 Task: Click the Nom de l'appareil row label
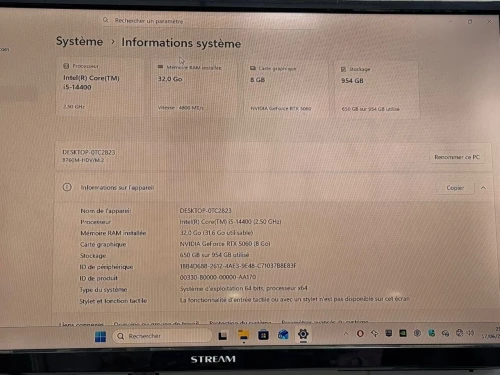106,211
